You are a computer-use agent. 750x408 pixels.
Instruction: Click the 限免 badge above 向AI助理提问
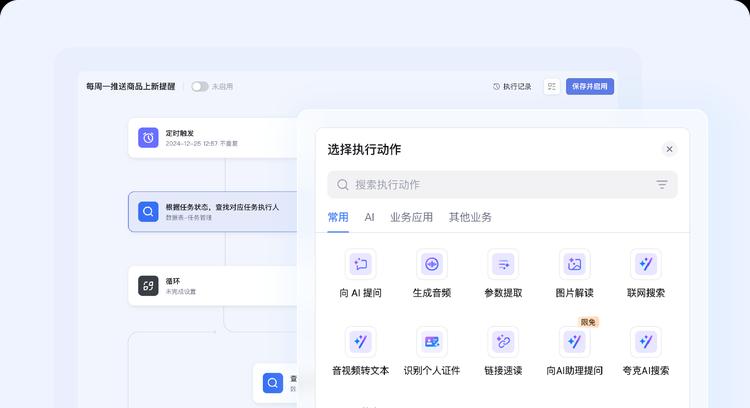click(588, 322)
